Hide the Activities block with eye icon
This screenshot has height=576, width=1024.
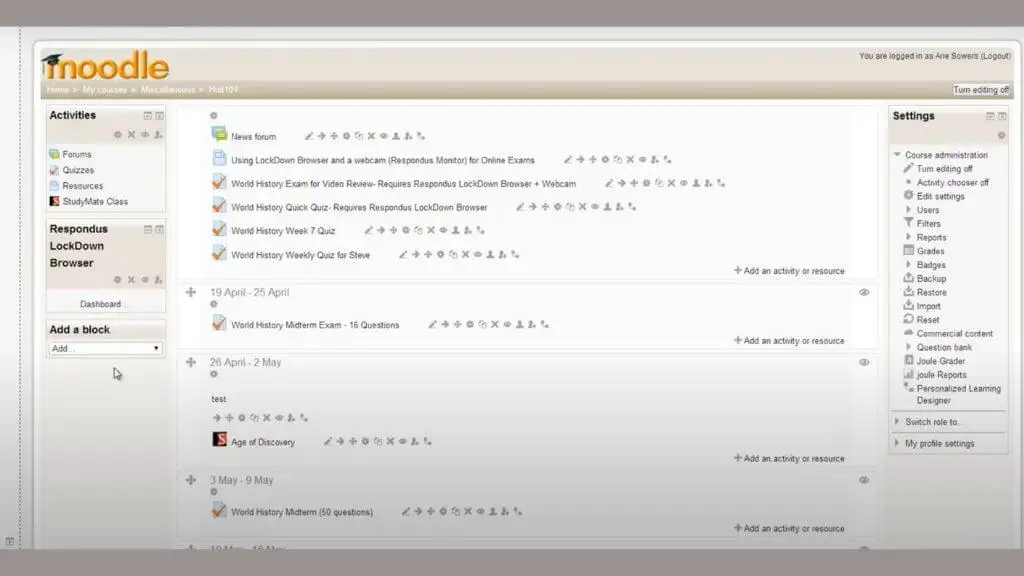click(144, 135)
